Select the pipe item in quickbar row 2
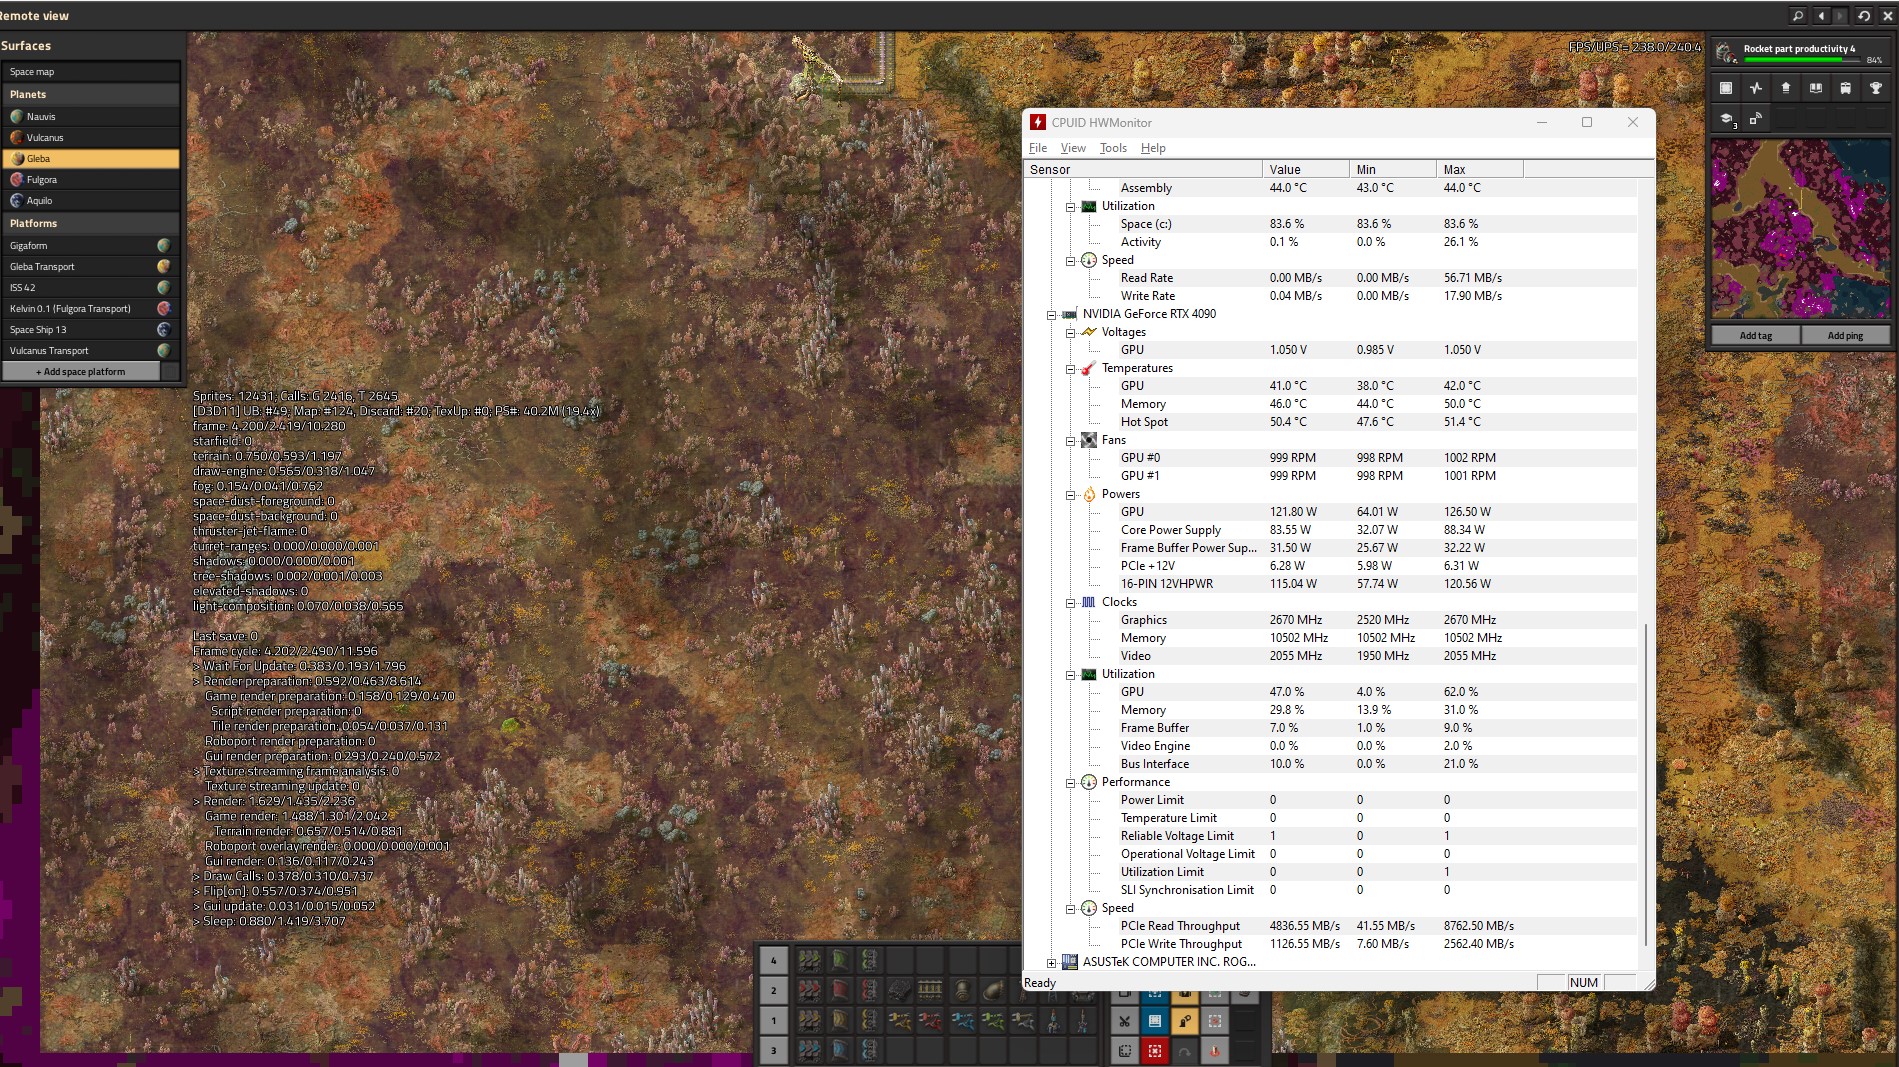The image size is (1899, 1067). [x=963, y=991]
